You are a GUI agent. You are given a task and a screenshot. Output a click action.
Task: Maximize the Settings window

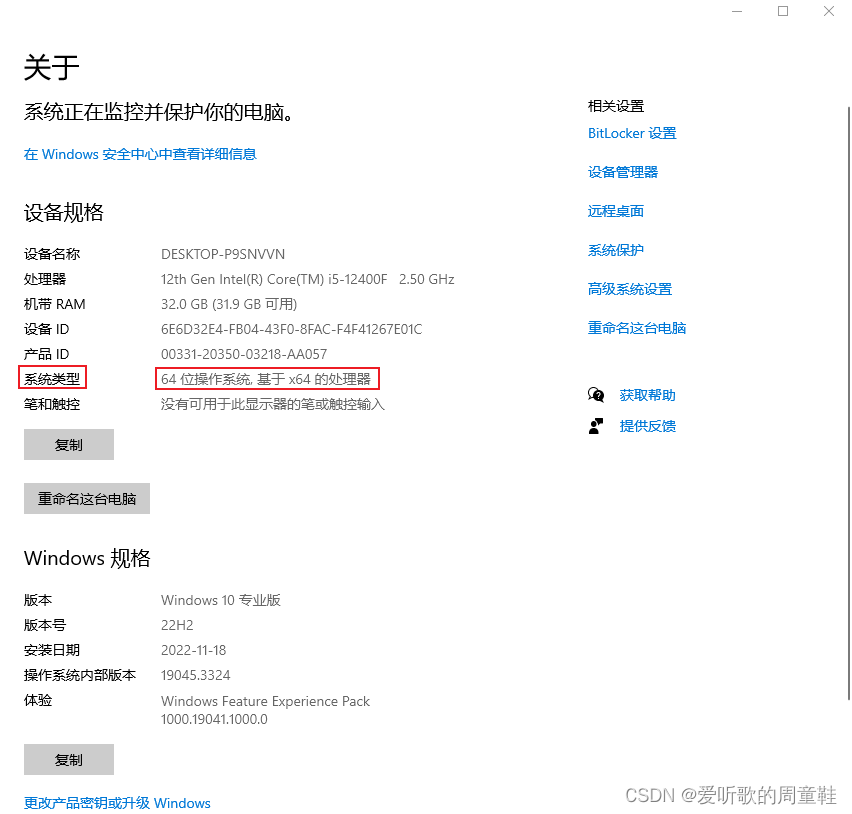point(783,11)
